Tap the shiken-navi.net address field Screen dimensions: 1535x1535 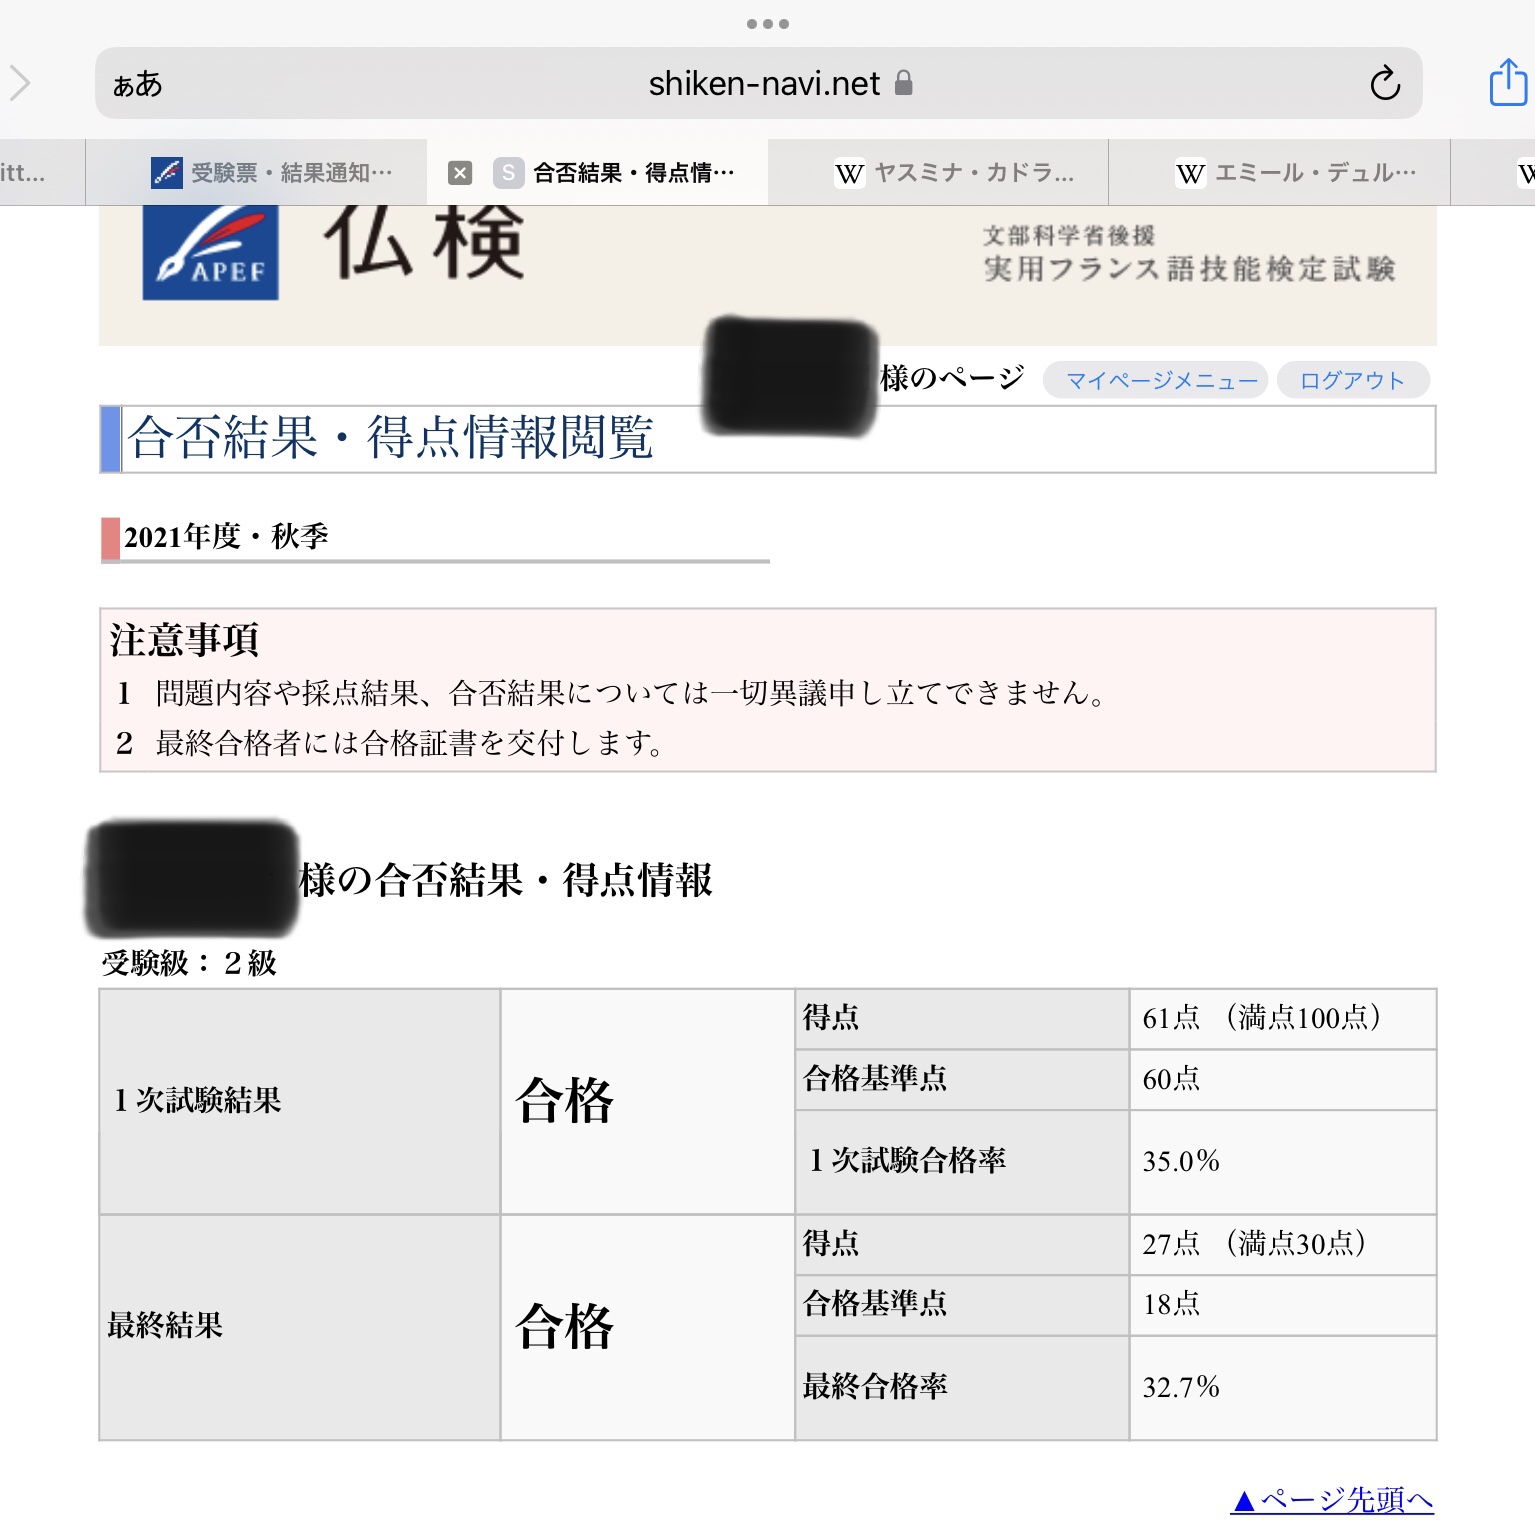[759, 83]
